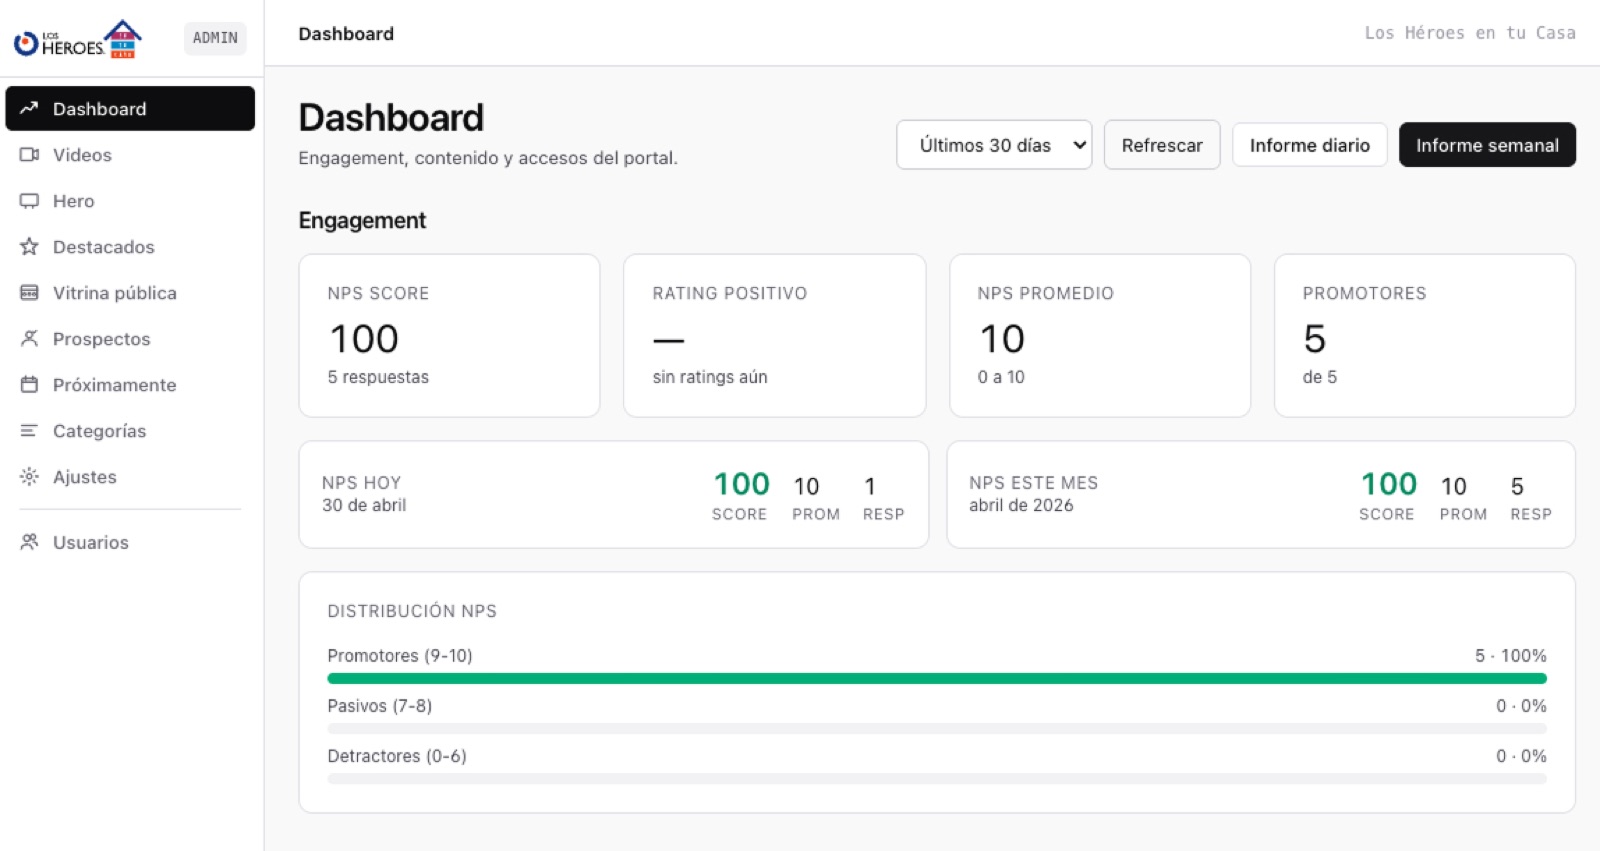This screenshot has height=851, width=1600.
Task: Click the 'de 5' text in Promotores card
Action: 1319,377
